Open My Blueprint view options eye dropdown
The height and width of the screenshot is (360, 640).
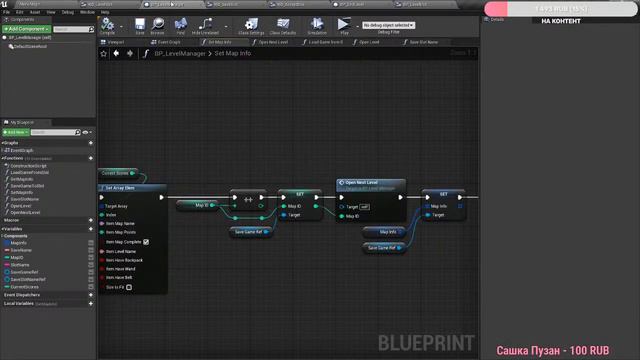[x=87, y=132]
